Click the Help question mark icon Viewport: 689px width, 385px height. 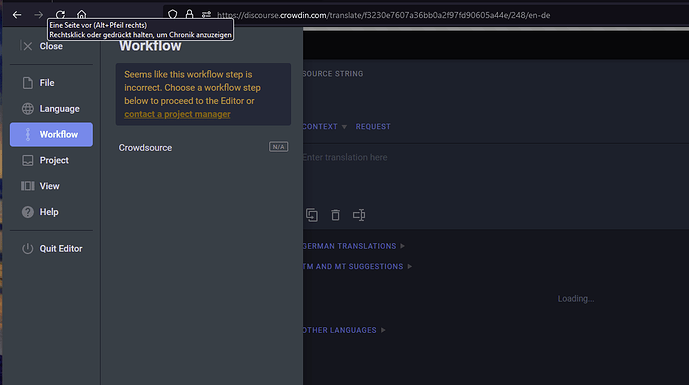coord(28,212)
